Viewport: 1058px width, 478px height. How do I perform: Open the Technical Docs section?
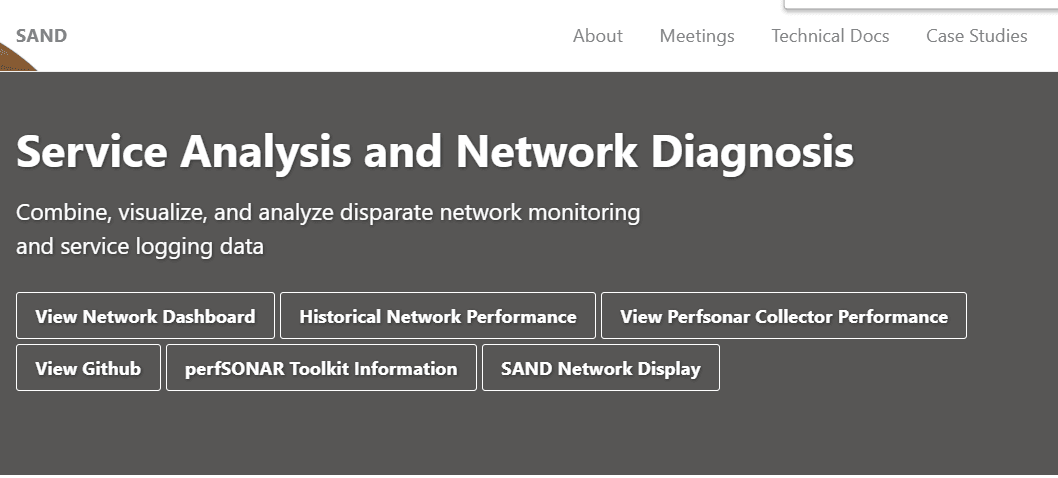tap(830, 36)
